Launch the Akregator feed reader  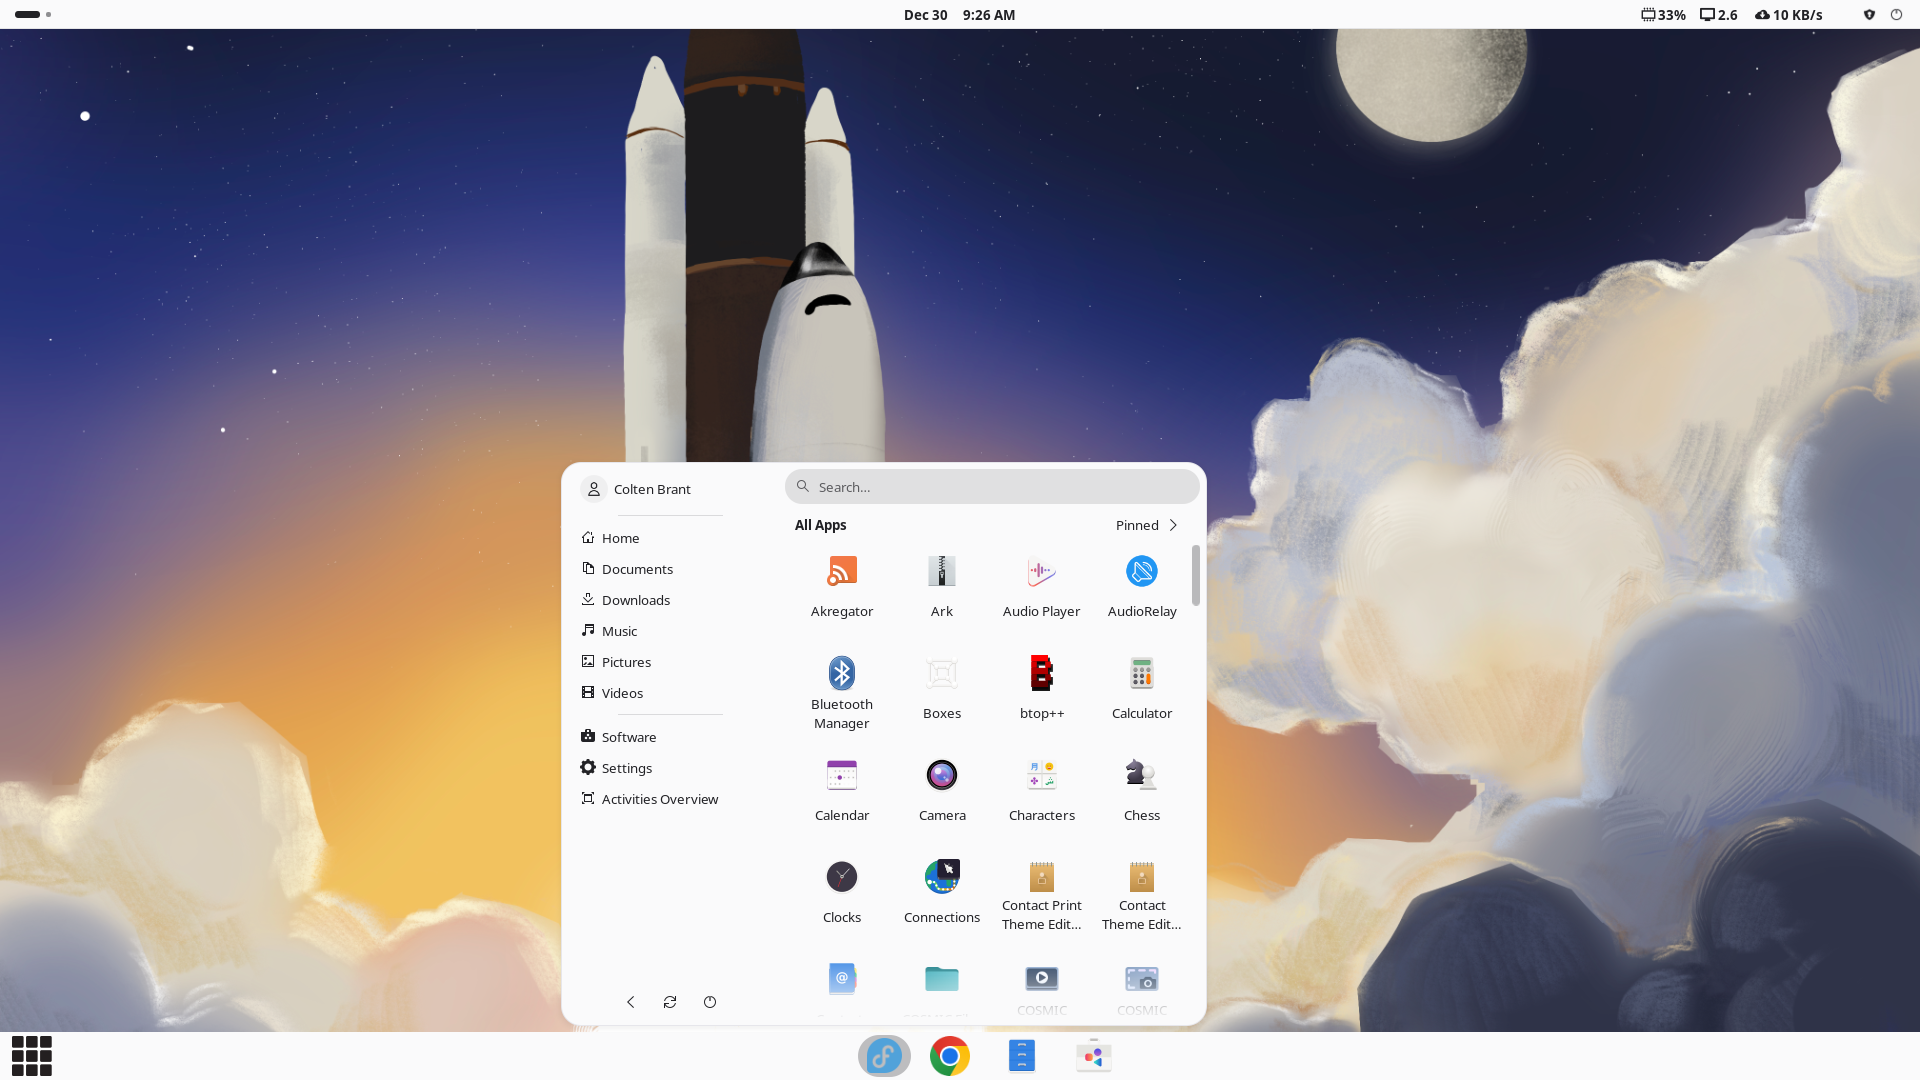[x=841, y=585]
